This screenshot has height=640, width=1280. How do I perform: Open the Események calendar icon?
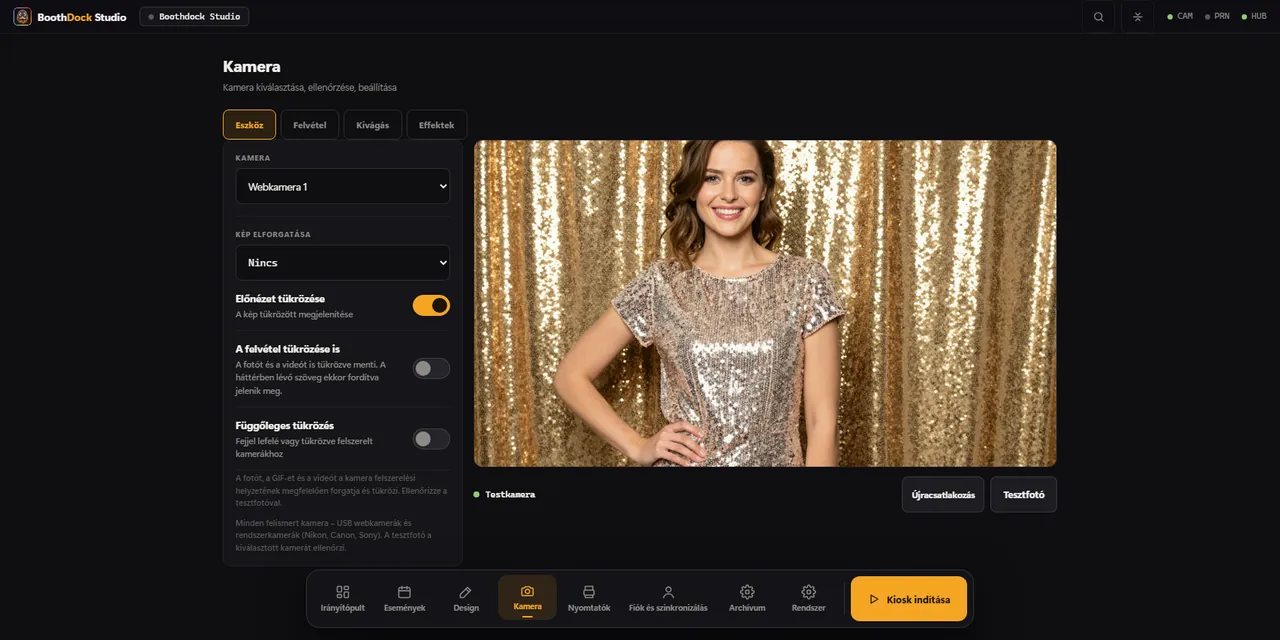[404, 591]
